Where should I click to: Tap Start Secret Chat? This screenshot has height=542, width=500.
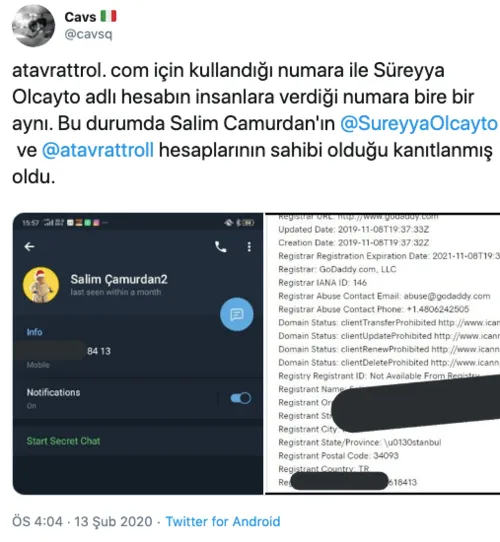click(63, 441)
